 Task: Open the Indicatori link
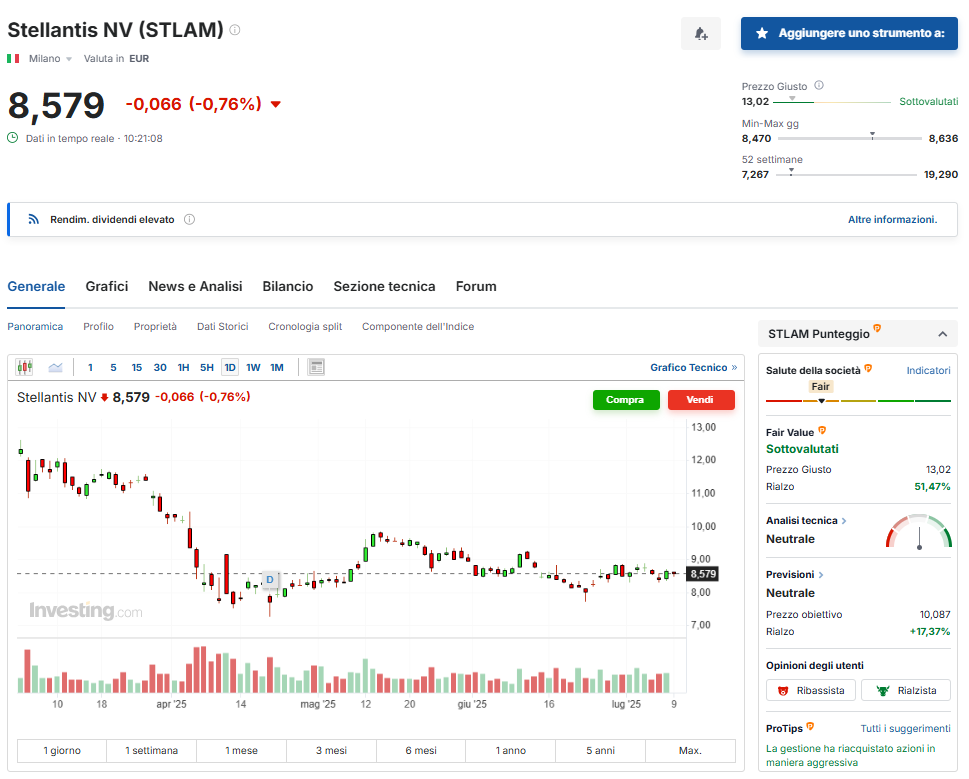[928, 370]
